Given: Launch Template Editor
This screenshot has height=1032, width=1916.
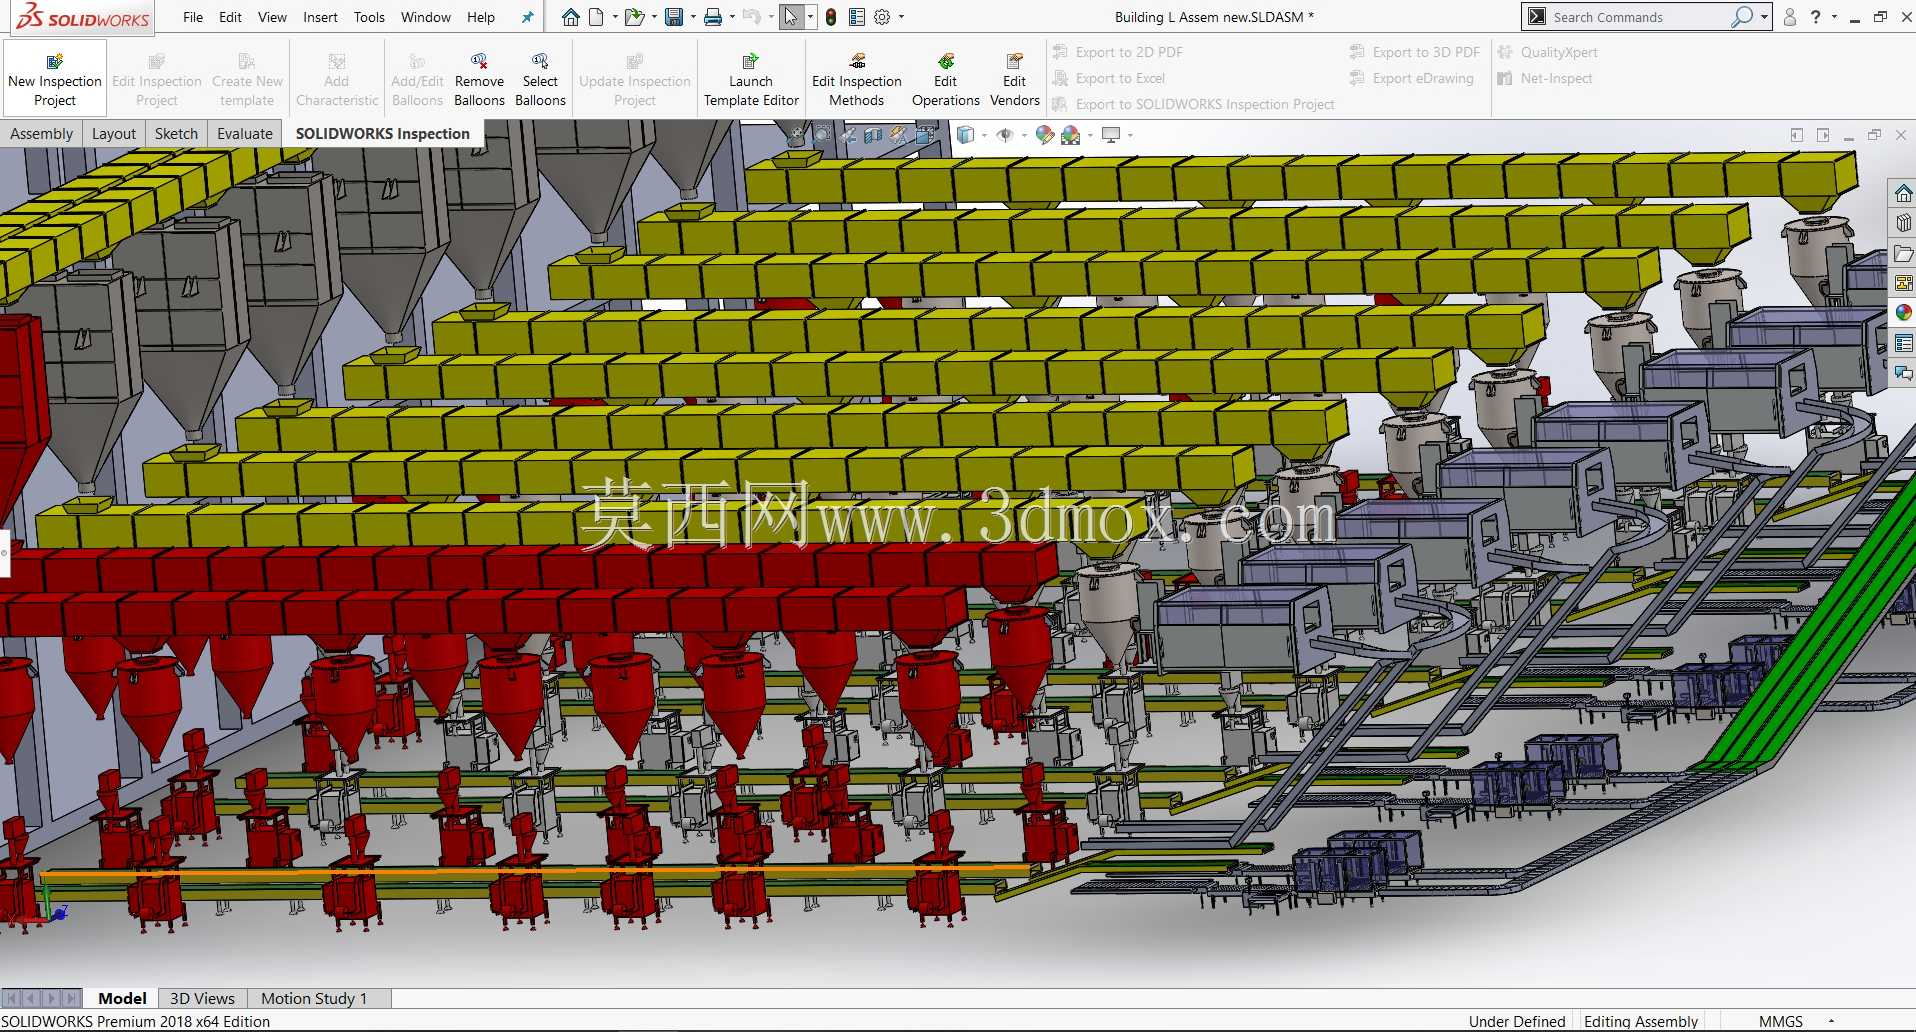Looking at the screenshot, I should 751,79.
